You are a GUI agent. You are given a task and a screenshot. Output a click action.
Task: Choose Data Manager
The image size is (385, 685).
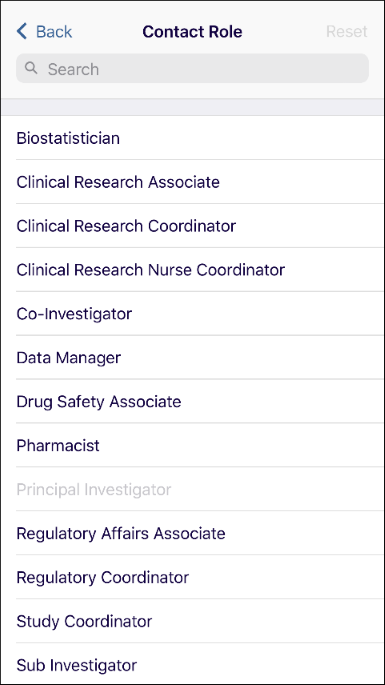coord(192,357)
